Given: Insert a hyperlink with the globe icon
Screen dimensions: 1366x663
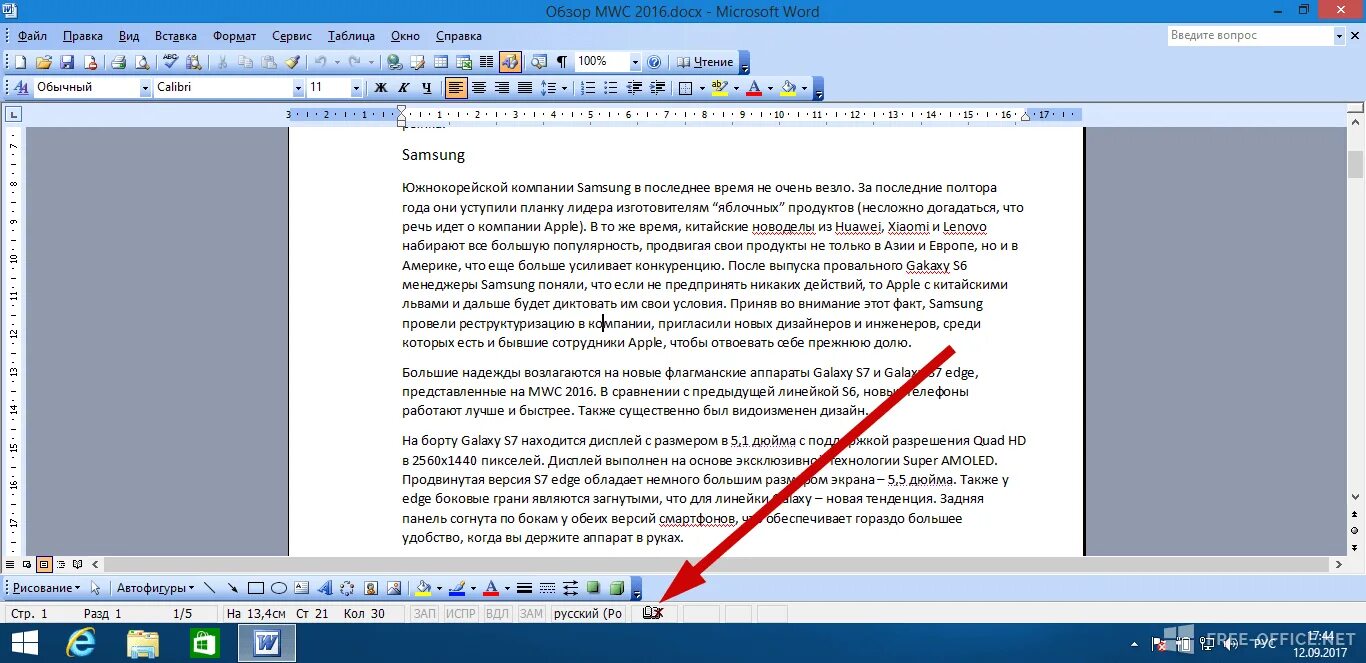Looking at the screenshot, I should (x=395, y=62).
